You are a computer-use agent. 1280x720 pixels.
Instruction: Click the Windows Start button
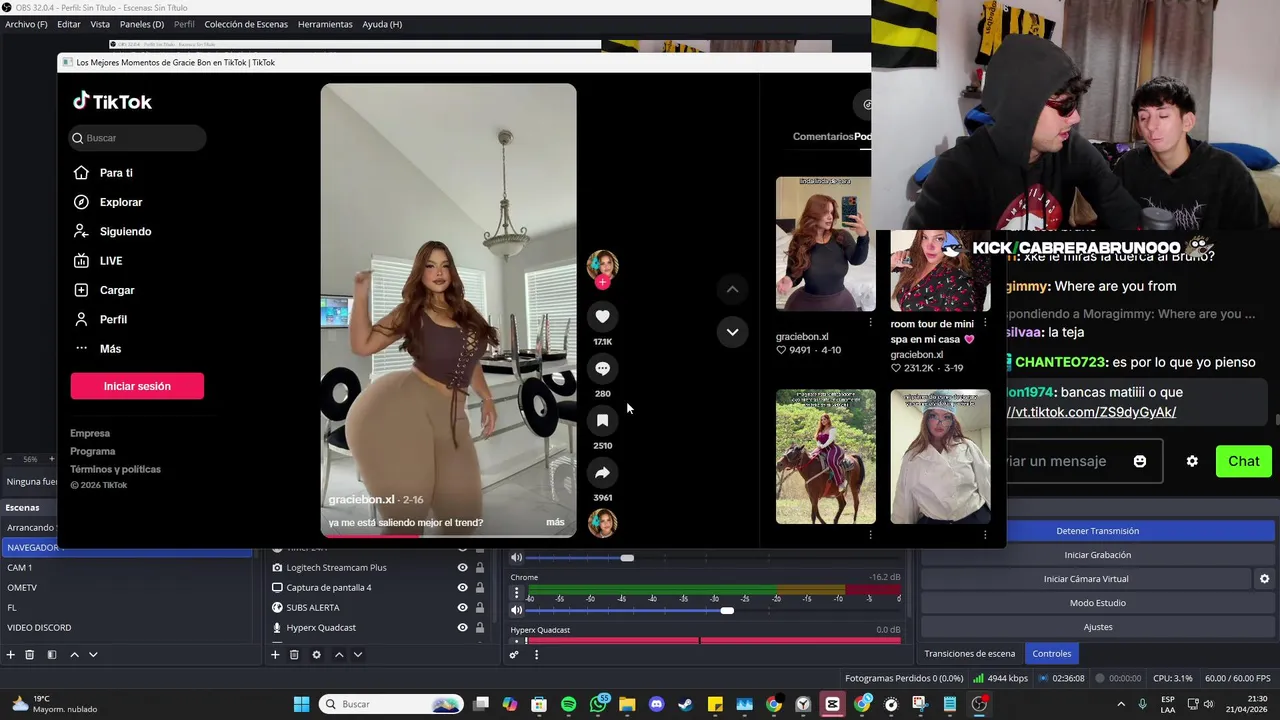pos(301,704)
